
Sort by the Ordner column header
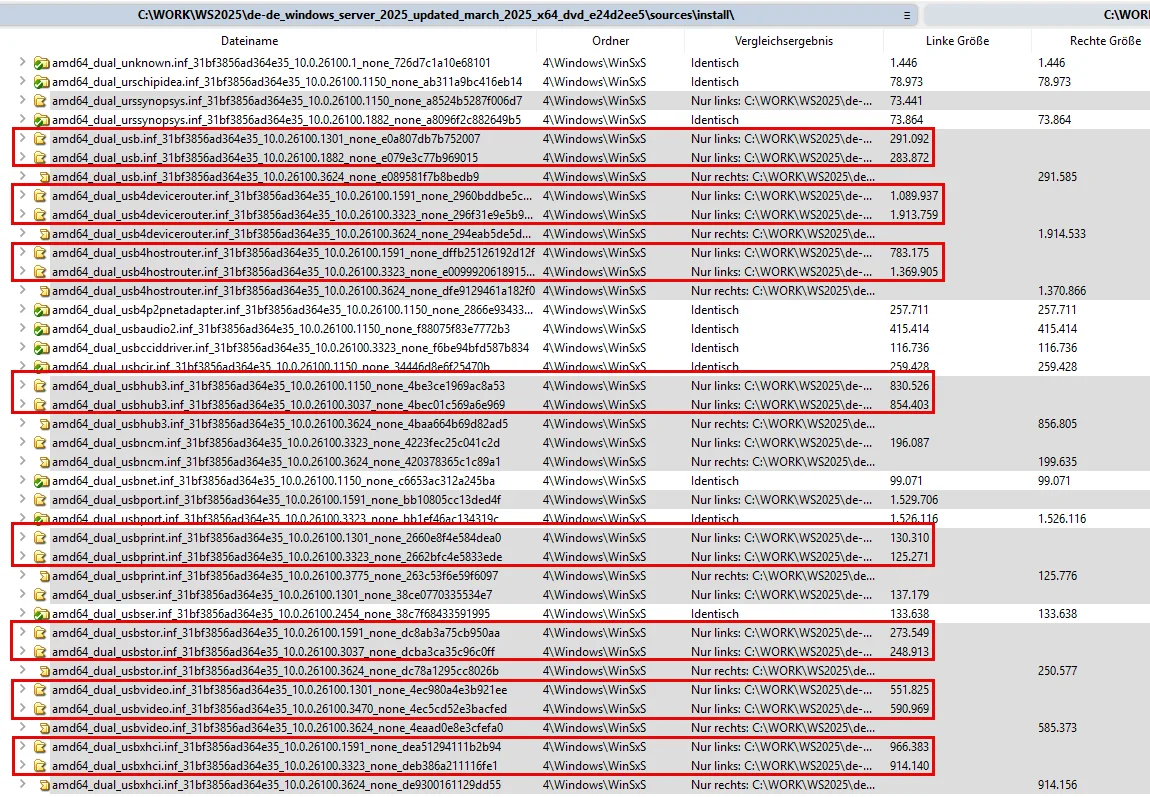point(610,41)
